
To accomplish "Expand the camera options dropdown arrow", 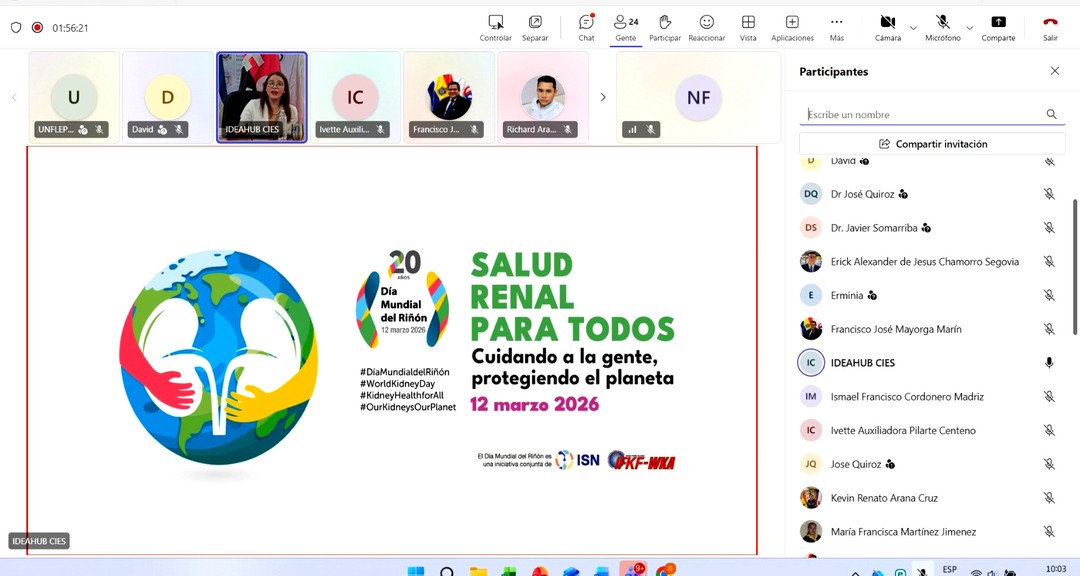I will tap(913, 28).
